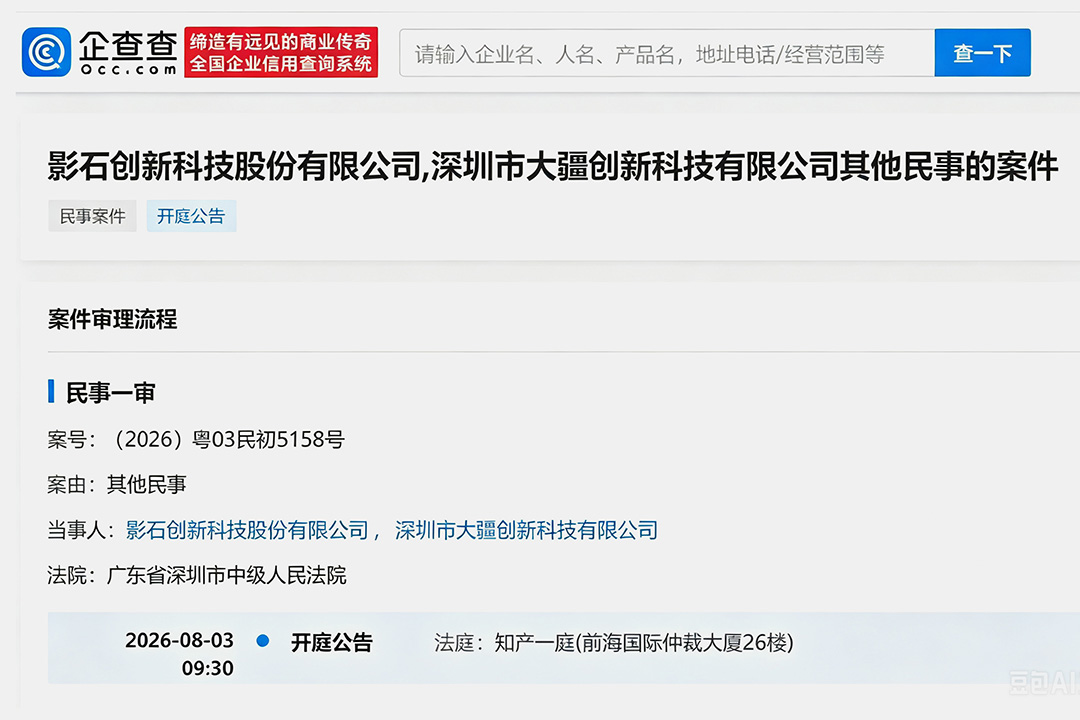Click the red 全国企业信用查询系统 banner

(281, 52)
